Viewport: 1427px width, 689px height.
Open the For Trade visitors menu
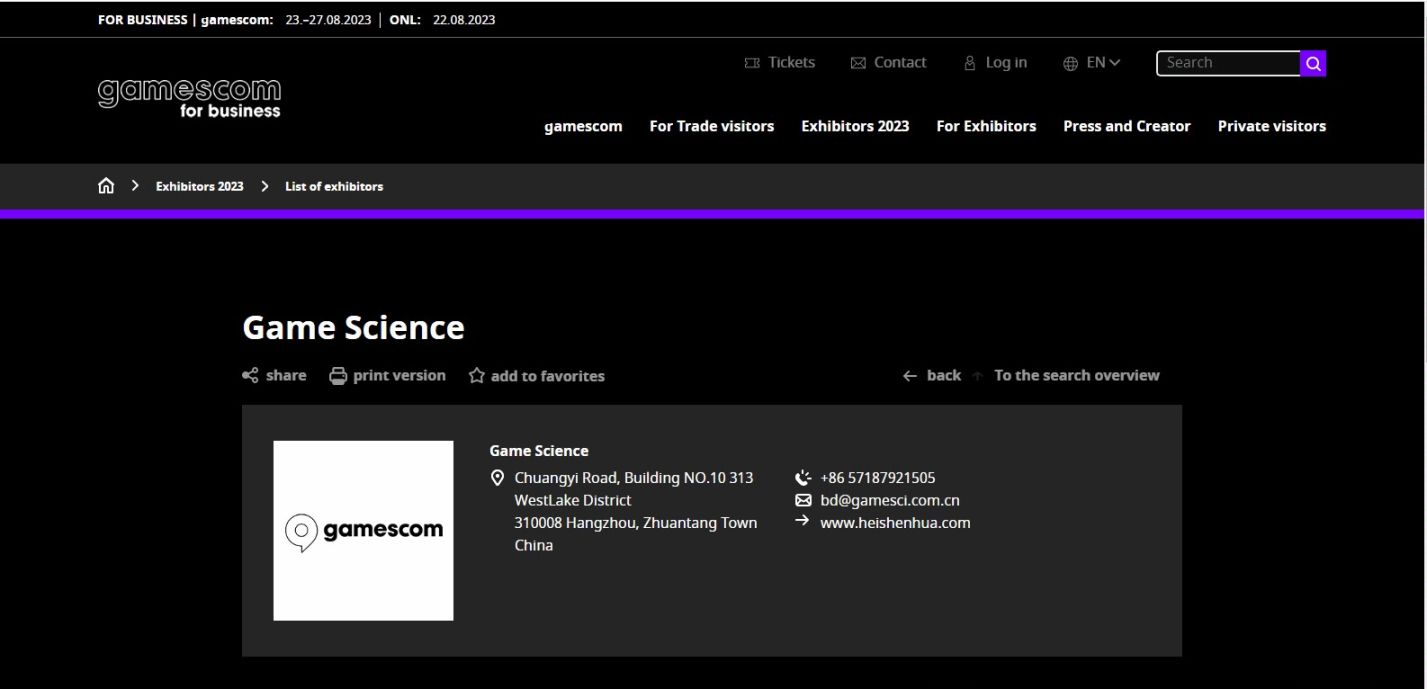coord(711,126)
